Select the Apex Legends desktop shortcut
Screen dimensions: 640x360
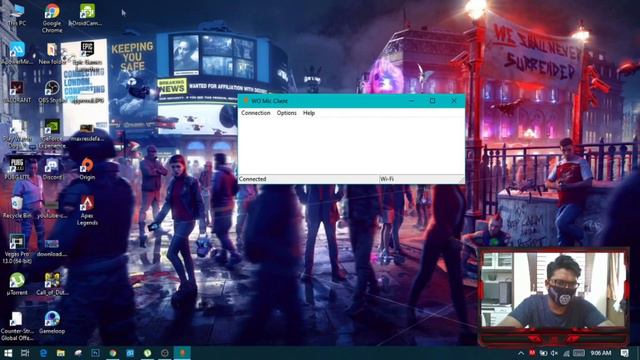(x=87, y=211)
